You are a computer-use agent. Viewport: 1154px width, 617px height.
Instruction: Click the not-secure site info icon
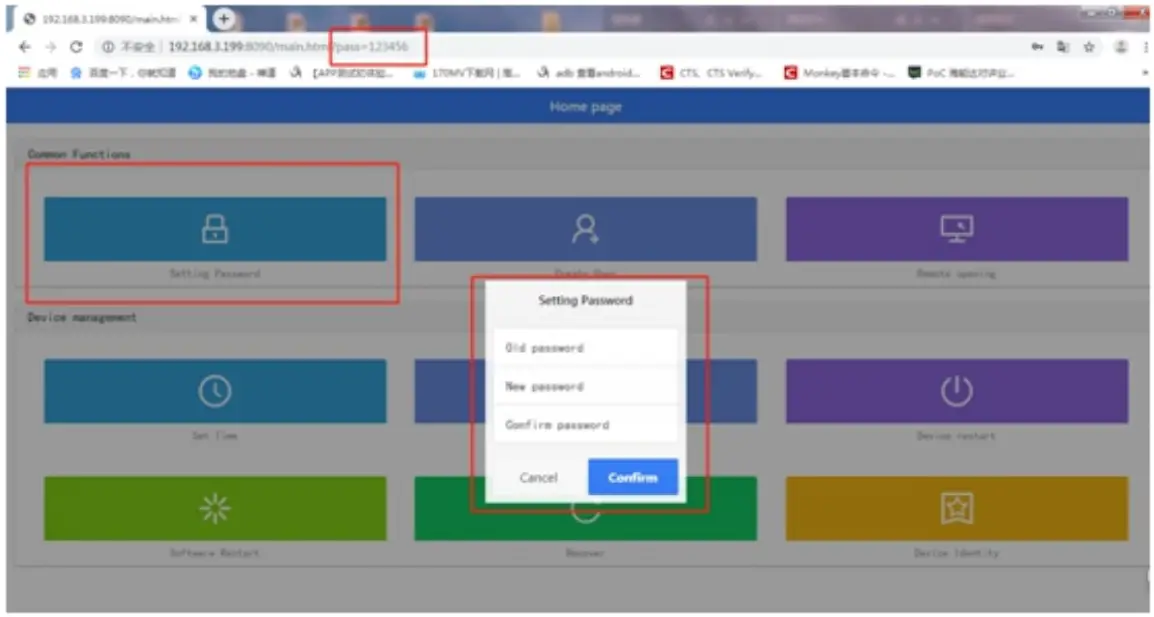[108, 47]
